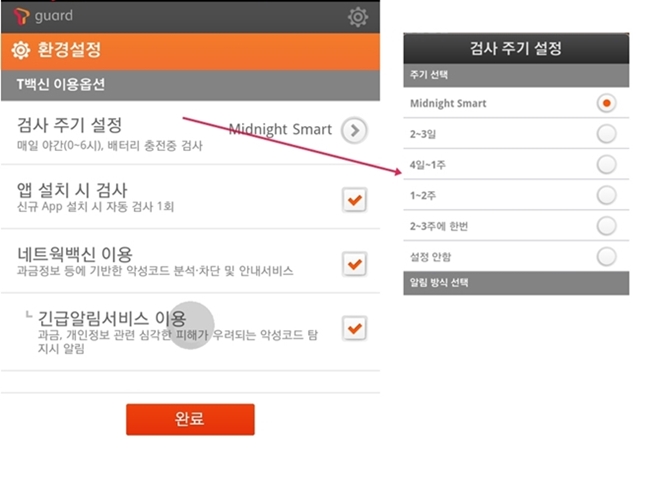
Task: Toggle the 네트웍백신 이용 checkbox
Action: click(x=354, y=264)
